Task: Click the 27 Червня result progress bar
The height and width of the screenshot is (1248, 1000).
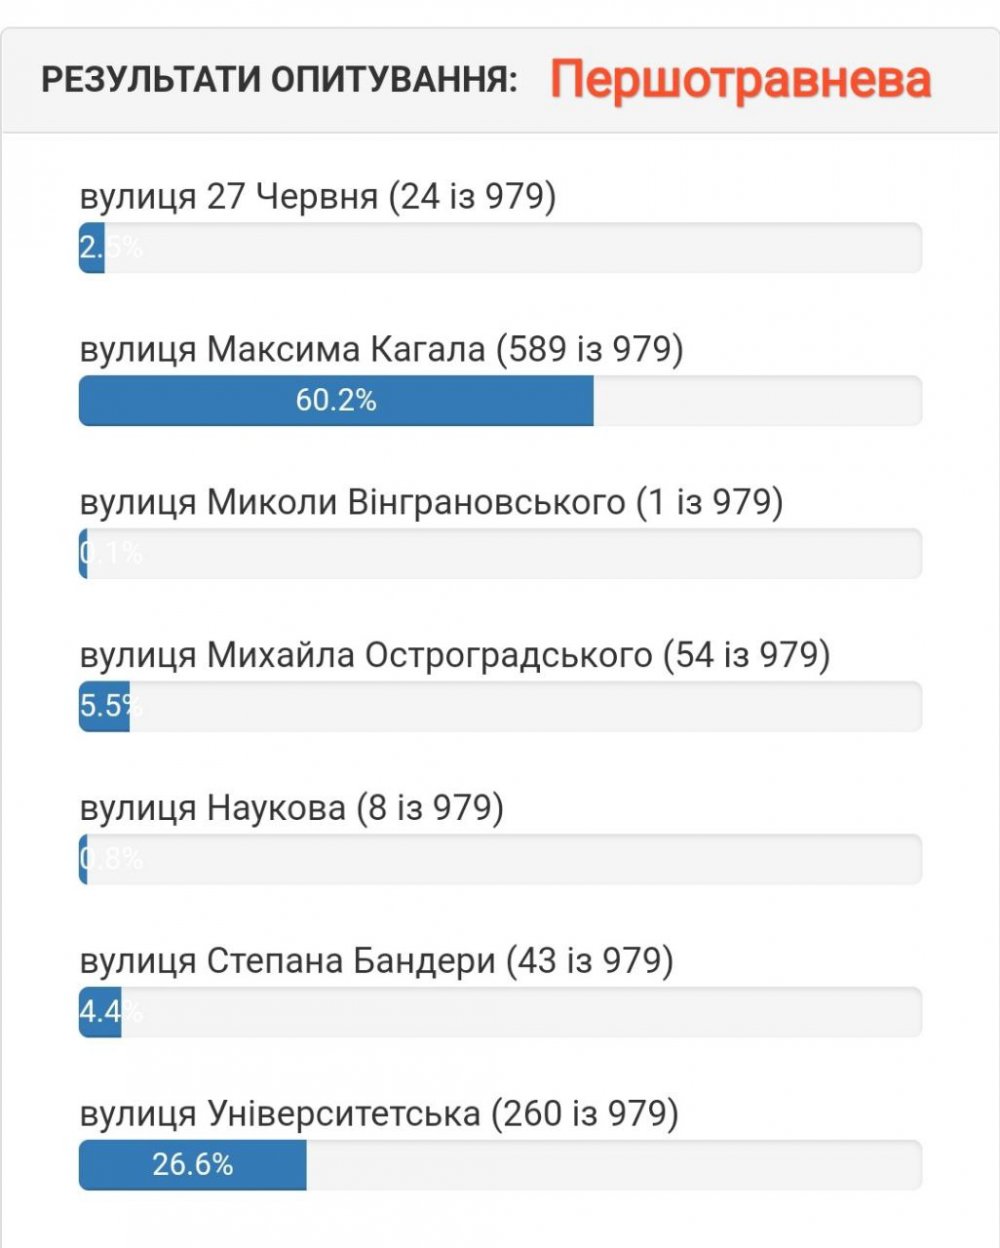Action: pyautogui.click(x=500, y=248)
